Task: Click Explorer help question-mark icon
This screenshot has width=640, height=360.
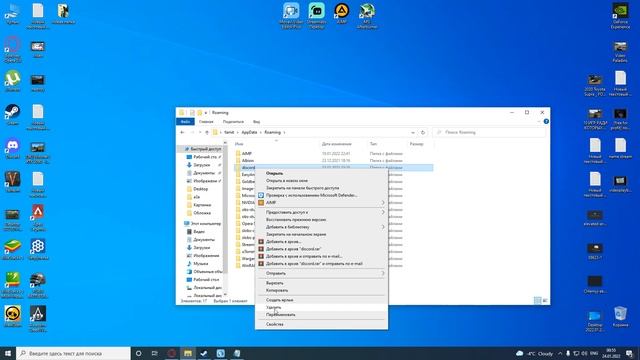Action: 546,122
